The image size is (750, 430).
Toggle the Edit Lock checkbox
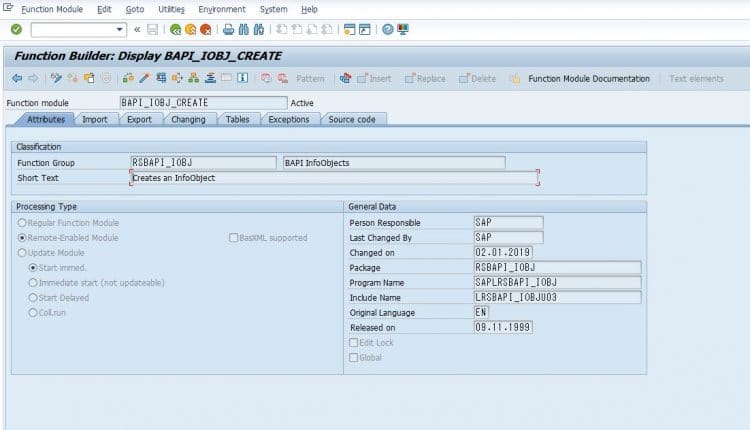tap(353, 342)
